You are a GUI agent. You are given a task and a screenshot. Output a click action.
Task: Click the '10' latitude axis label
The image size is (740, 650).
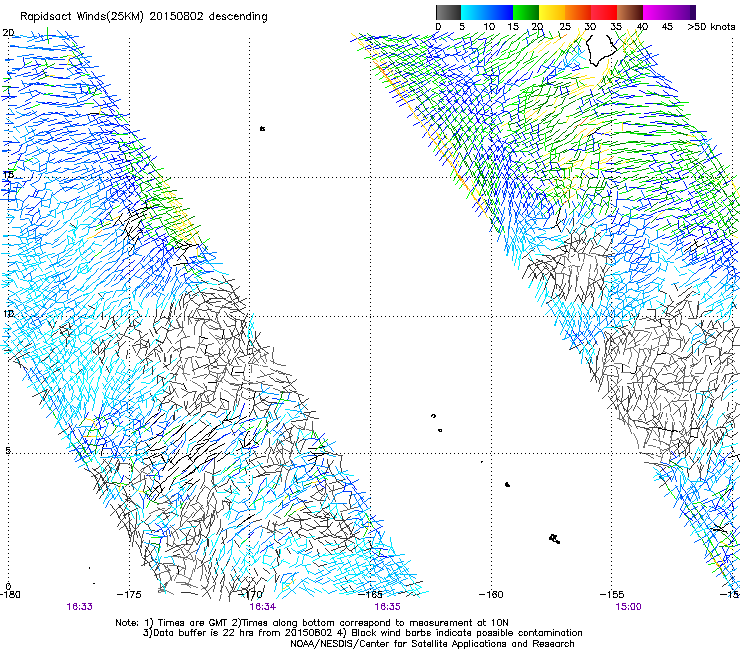pos(8,314)
